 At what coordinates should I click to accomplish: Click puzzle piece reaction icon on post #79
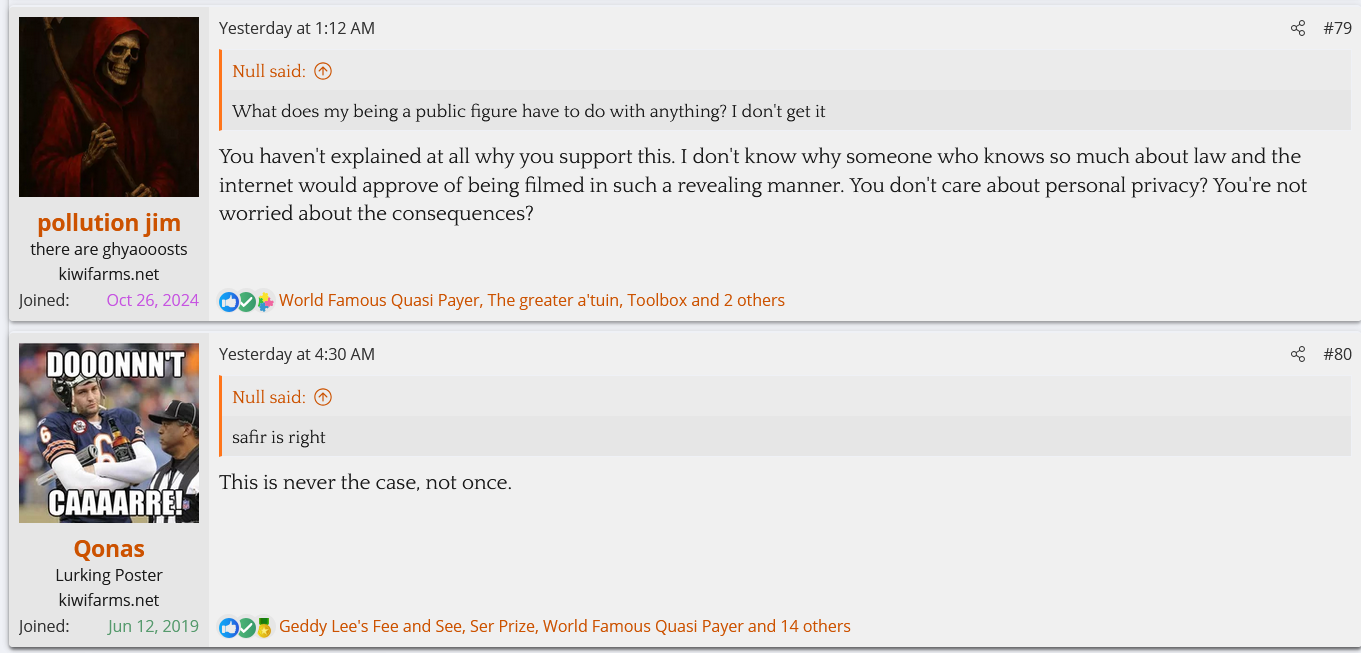click(x=264, y=301)
